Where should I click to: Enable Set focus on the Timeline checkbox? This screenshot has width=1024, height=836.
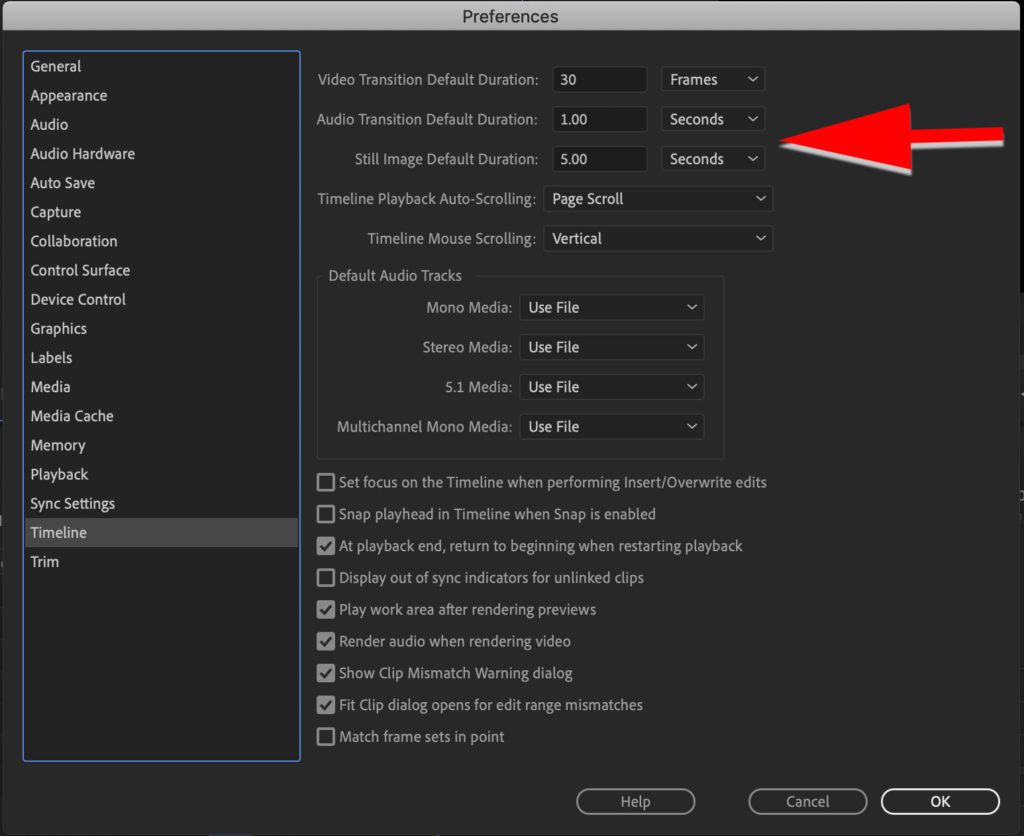tap(325, 483)
